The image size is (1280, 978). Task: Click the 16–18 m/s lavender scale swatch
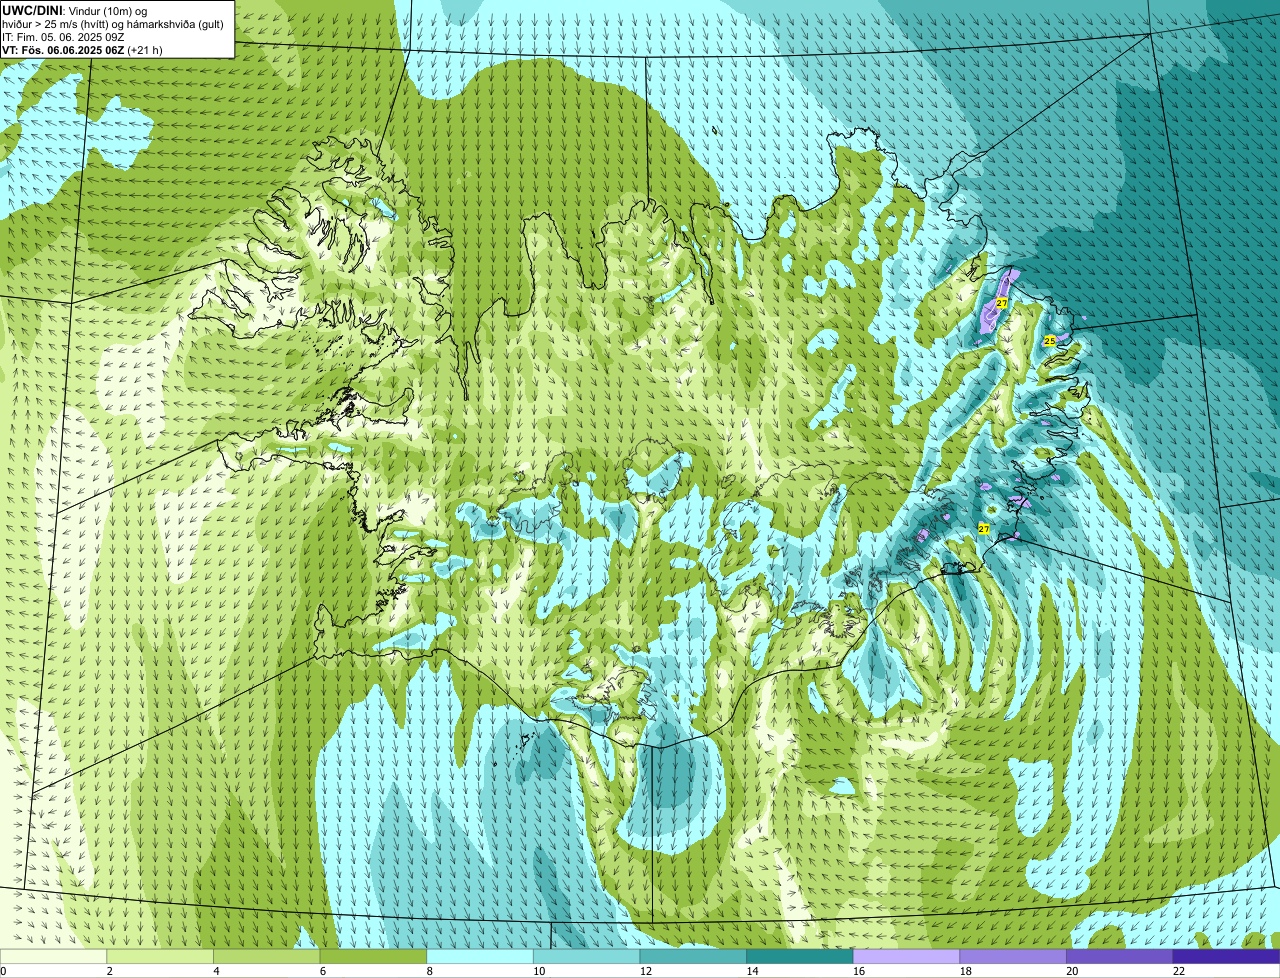tap(907, 957)
